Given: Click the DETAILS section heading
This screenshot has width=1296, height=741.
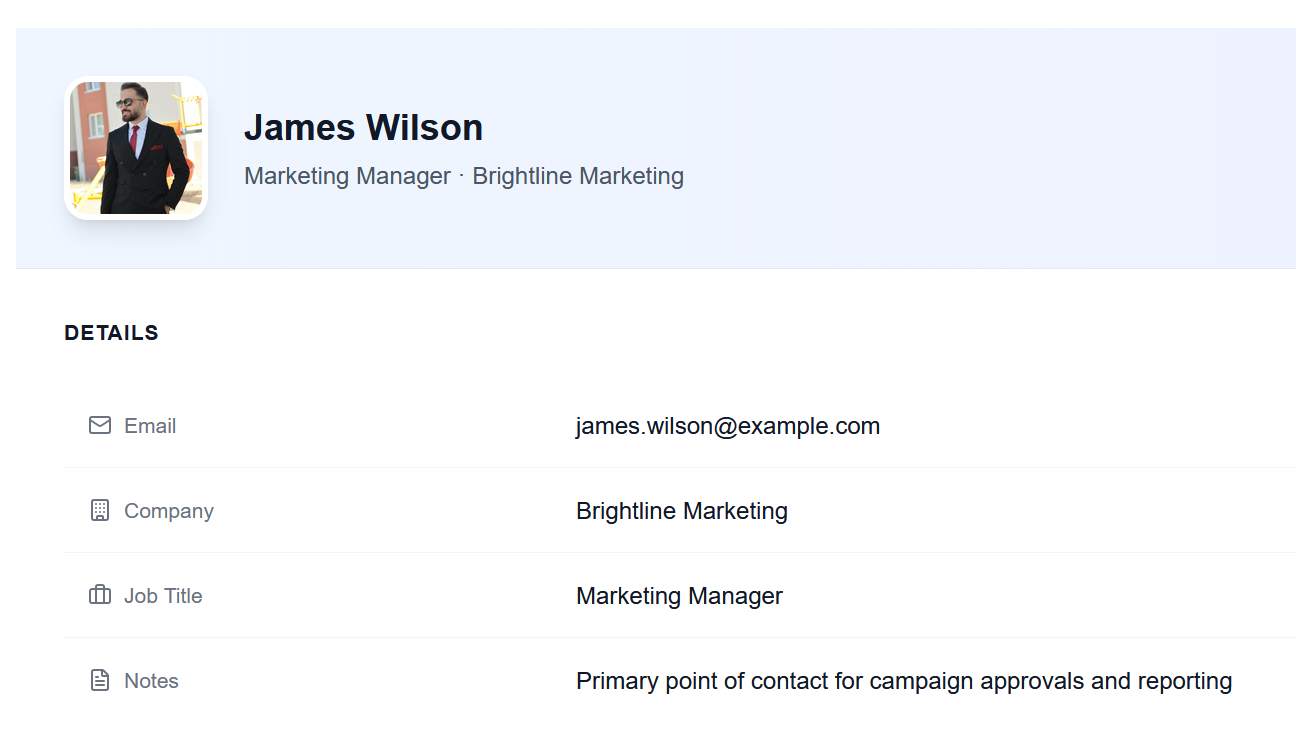Looking at the screenshot, I should tap(111, 333).
